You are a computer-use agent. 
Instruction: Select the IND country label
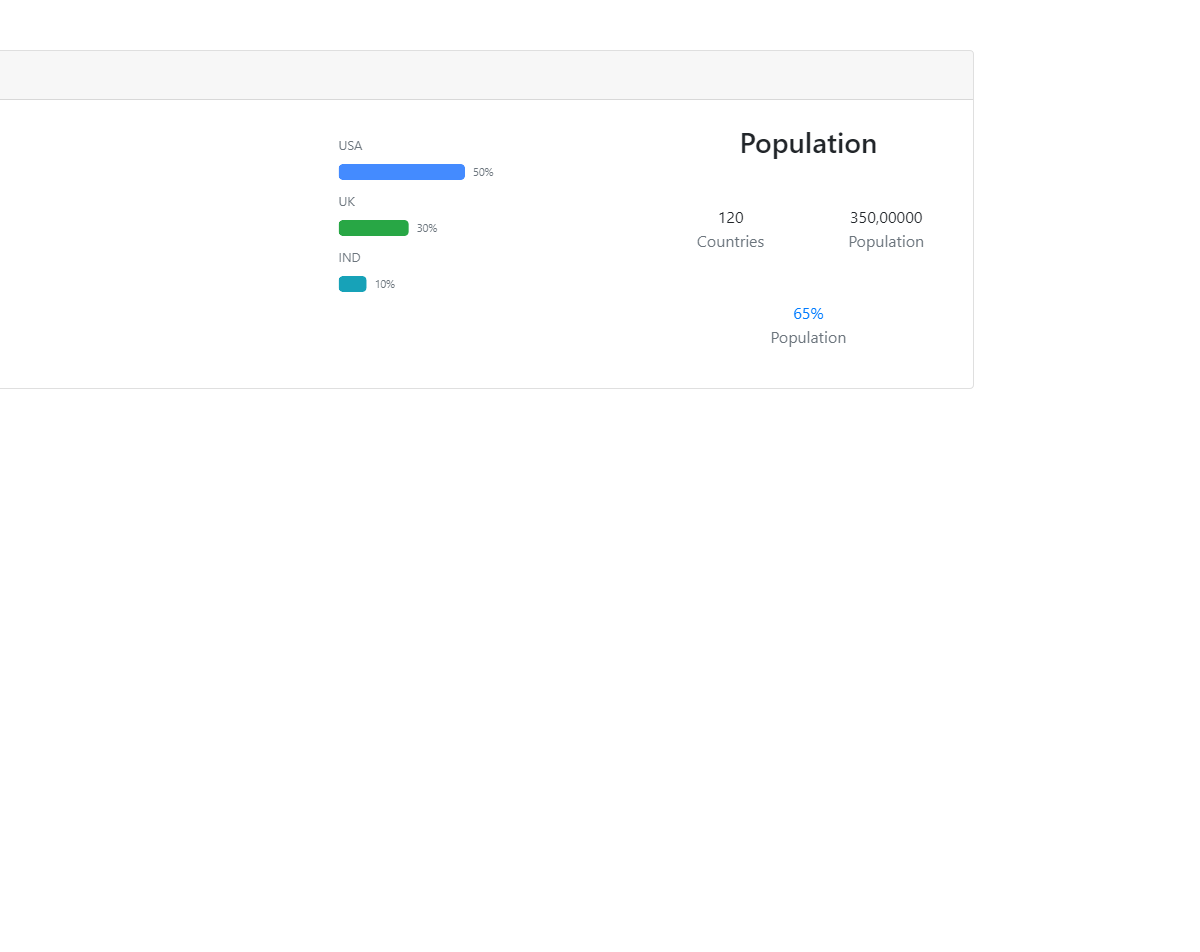coord(349,258)
